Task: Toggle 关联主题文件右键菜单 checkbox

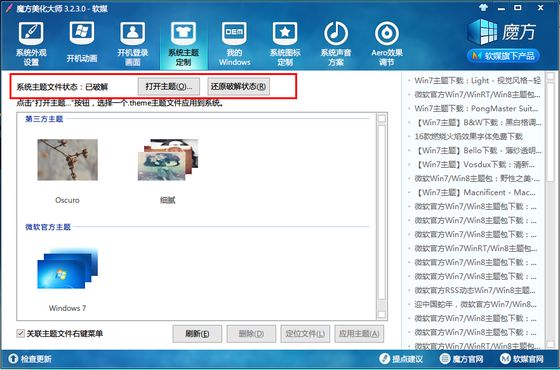Action: 21,334
